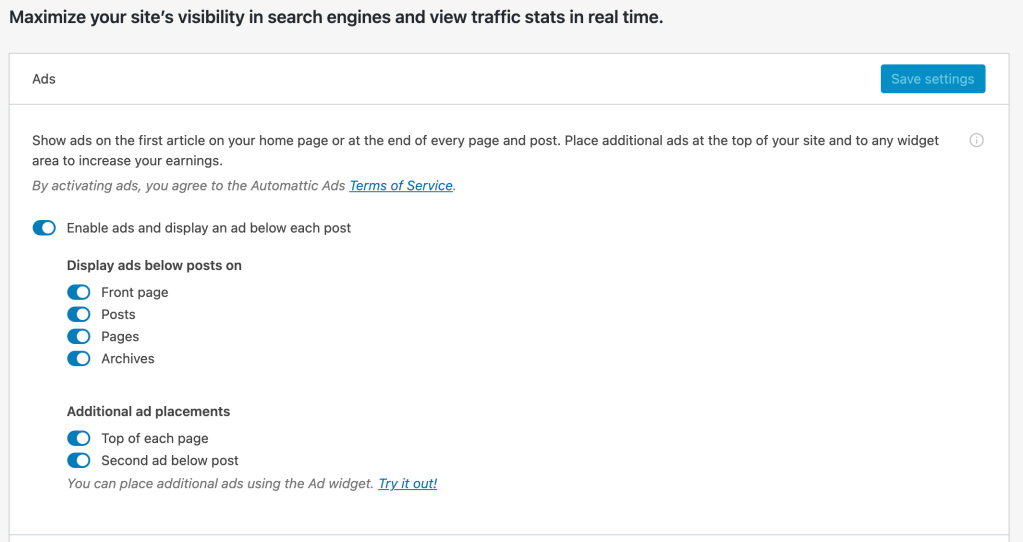Follow the 'Try it out!' link
This screenshot has width=1023, height=542.
coord(407,484)
